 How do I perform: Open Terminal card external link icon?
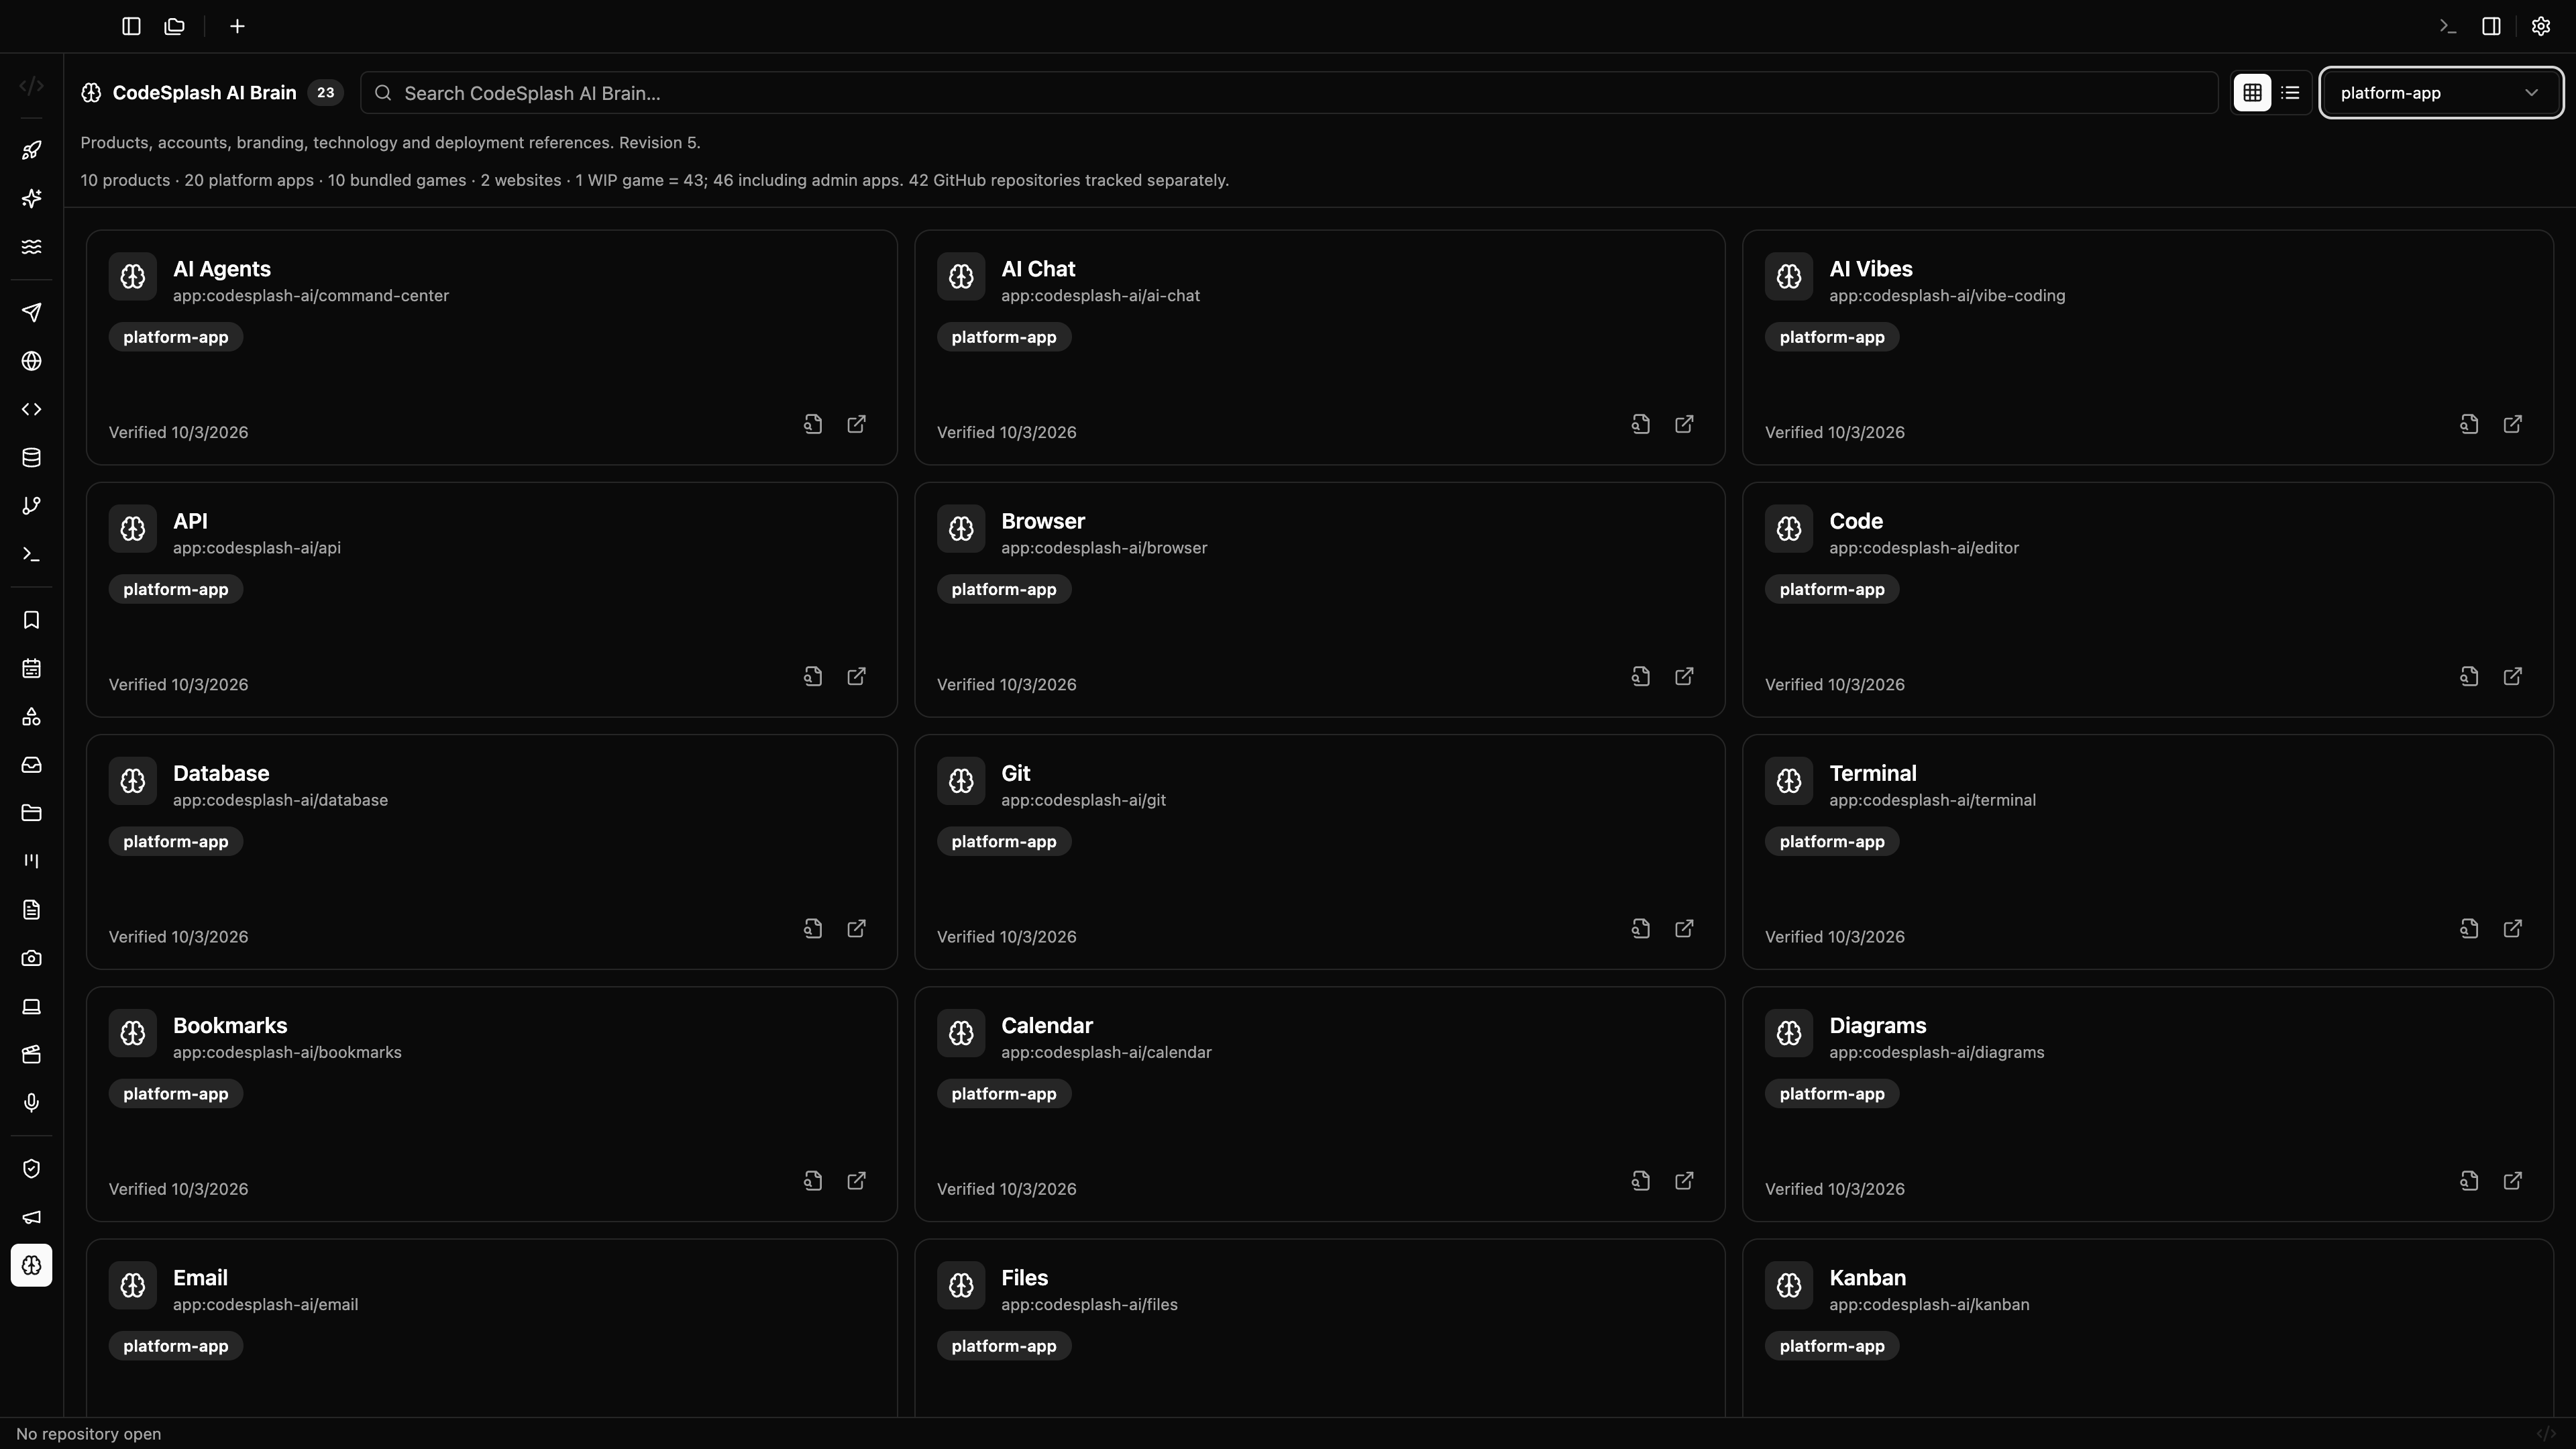(2512, 929)
